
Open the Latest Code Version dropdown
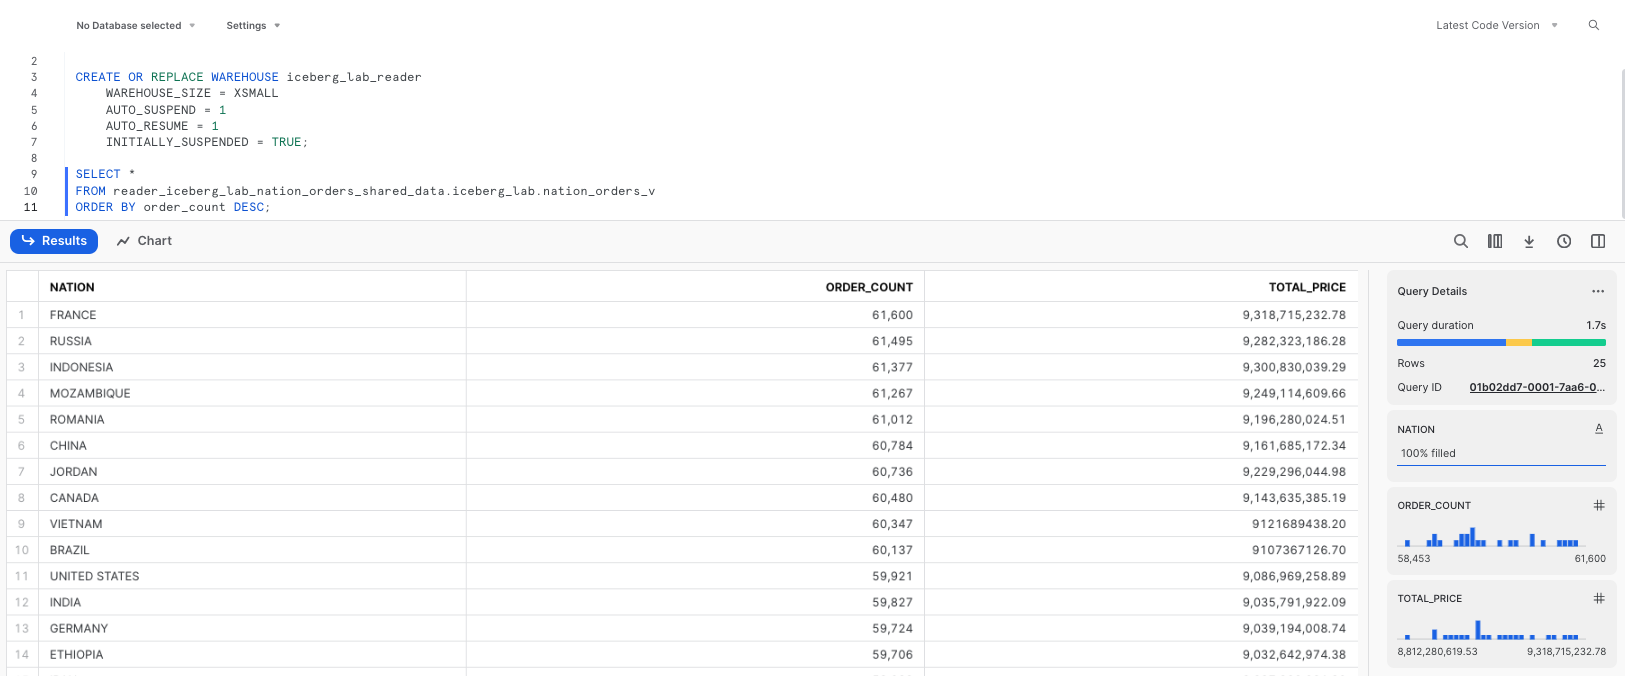[1496, 25]
